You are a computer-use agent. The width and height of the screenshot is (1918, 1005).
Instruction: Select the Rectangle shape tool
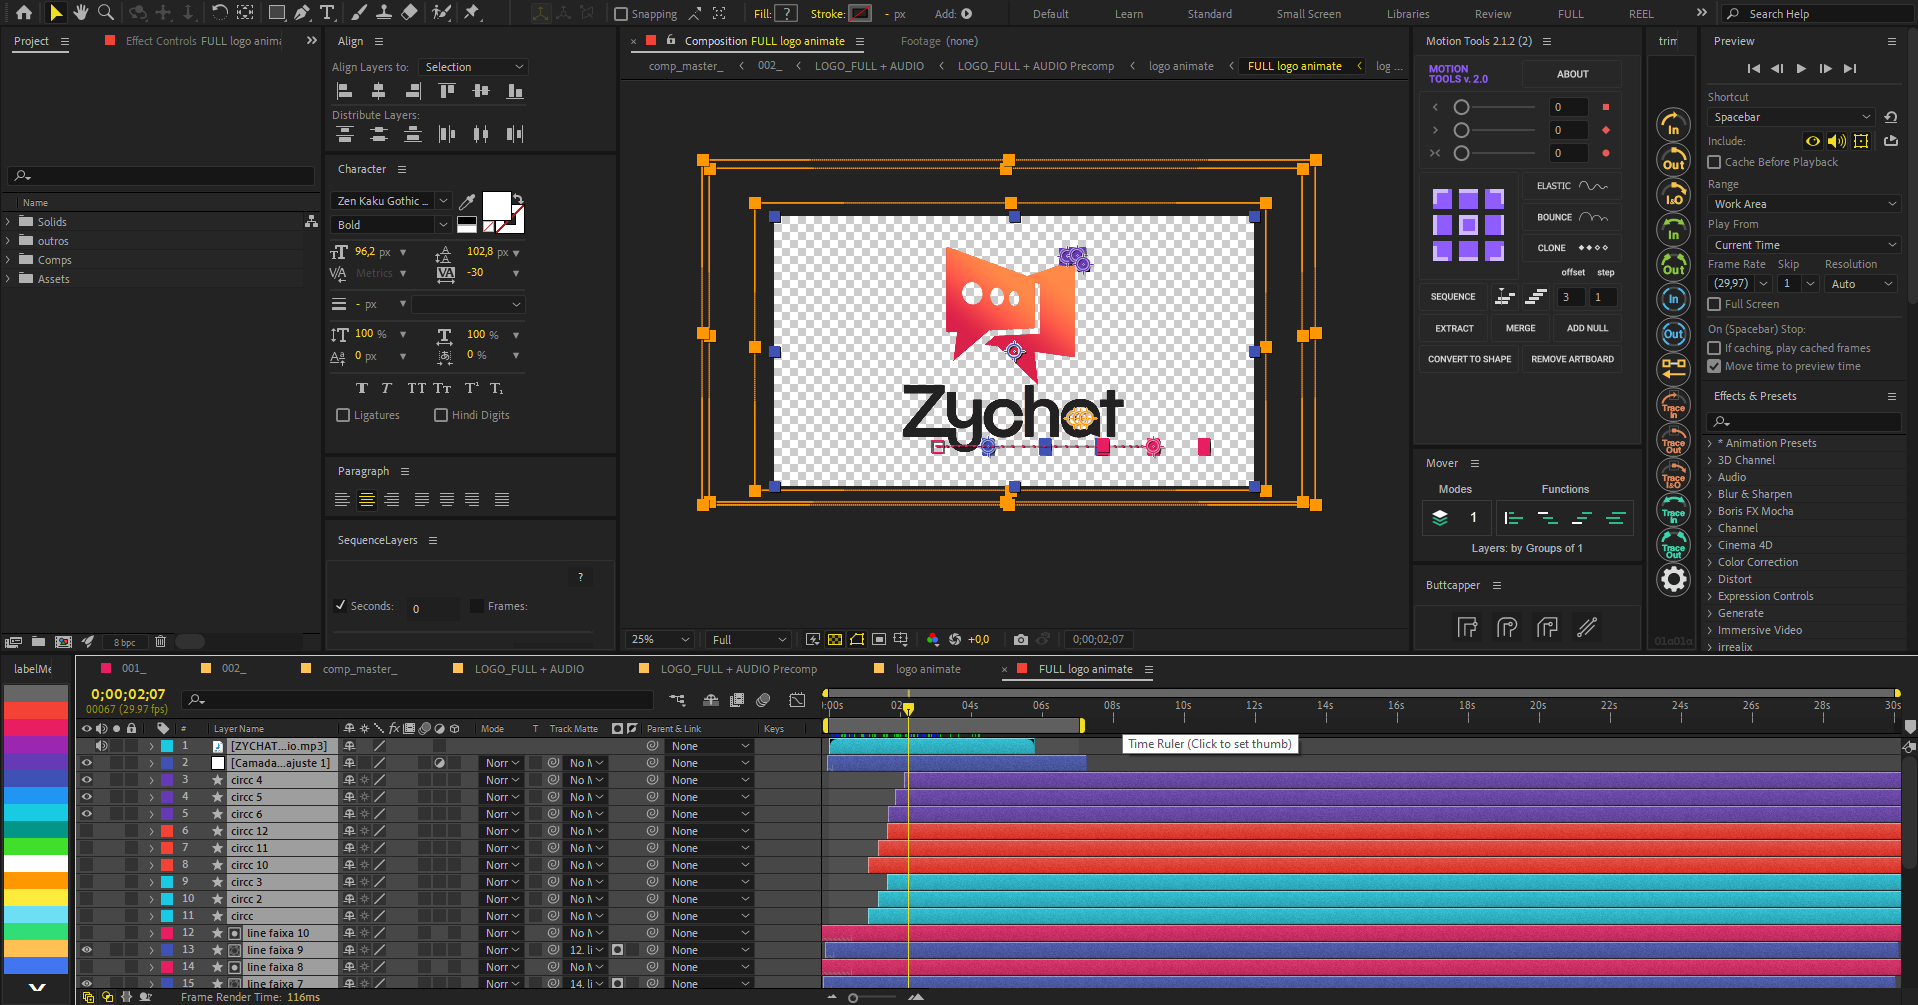pyautogui.click(x=277, y=13)
